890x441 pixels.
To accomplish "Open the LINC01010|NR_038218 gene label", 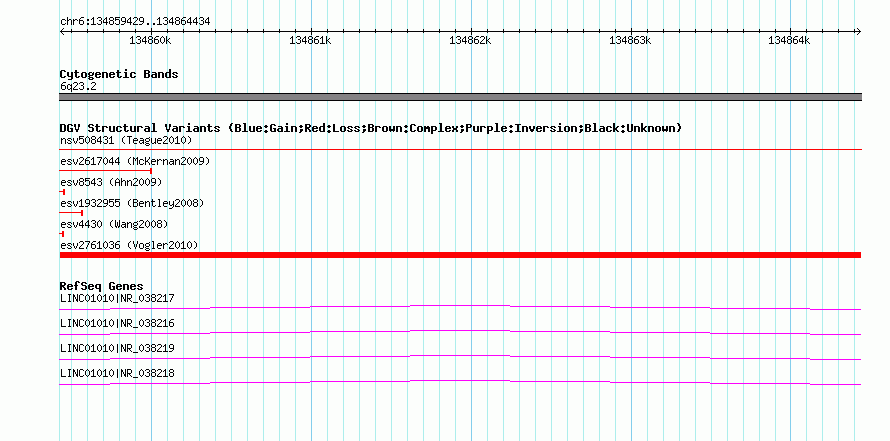I will tap(117, 373).
